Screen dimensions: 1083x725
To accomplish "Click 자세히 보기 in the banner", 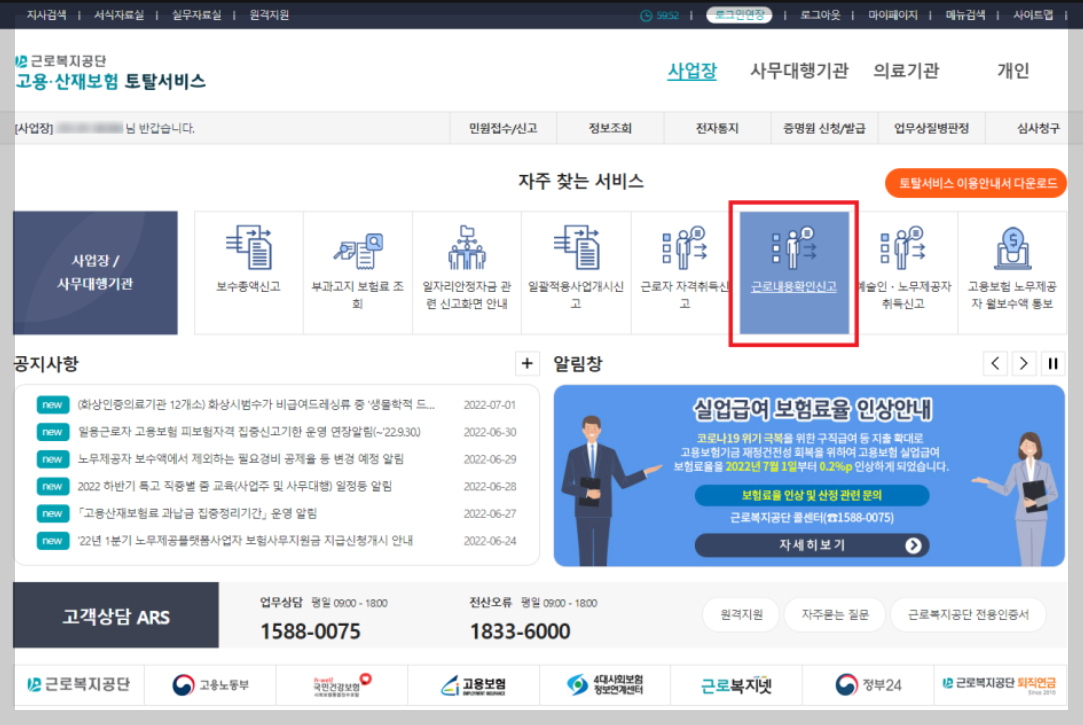I will click(810, 546).
